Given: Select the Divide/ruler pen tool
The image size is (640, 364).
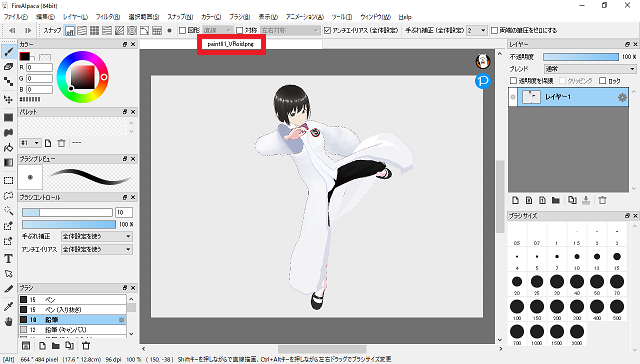Looking at the screenshot, I should [x=8, y=289].
